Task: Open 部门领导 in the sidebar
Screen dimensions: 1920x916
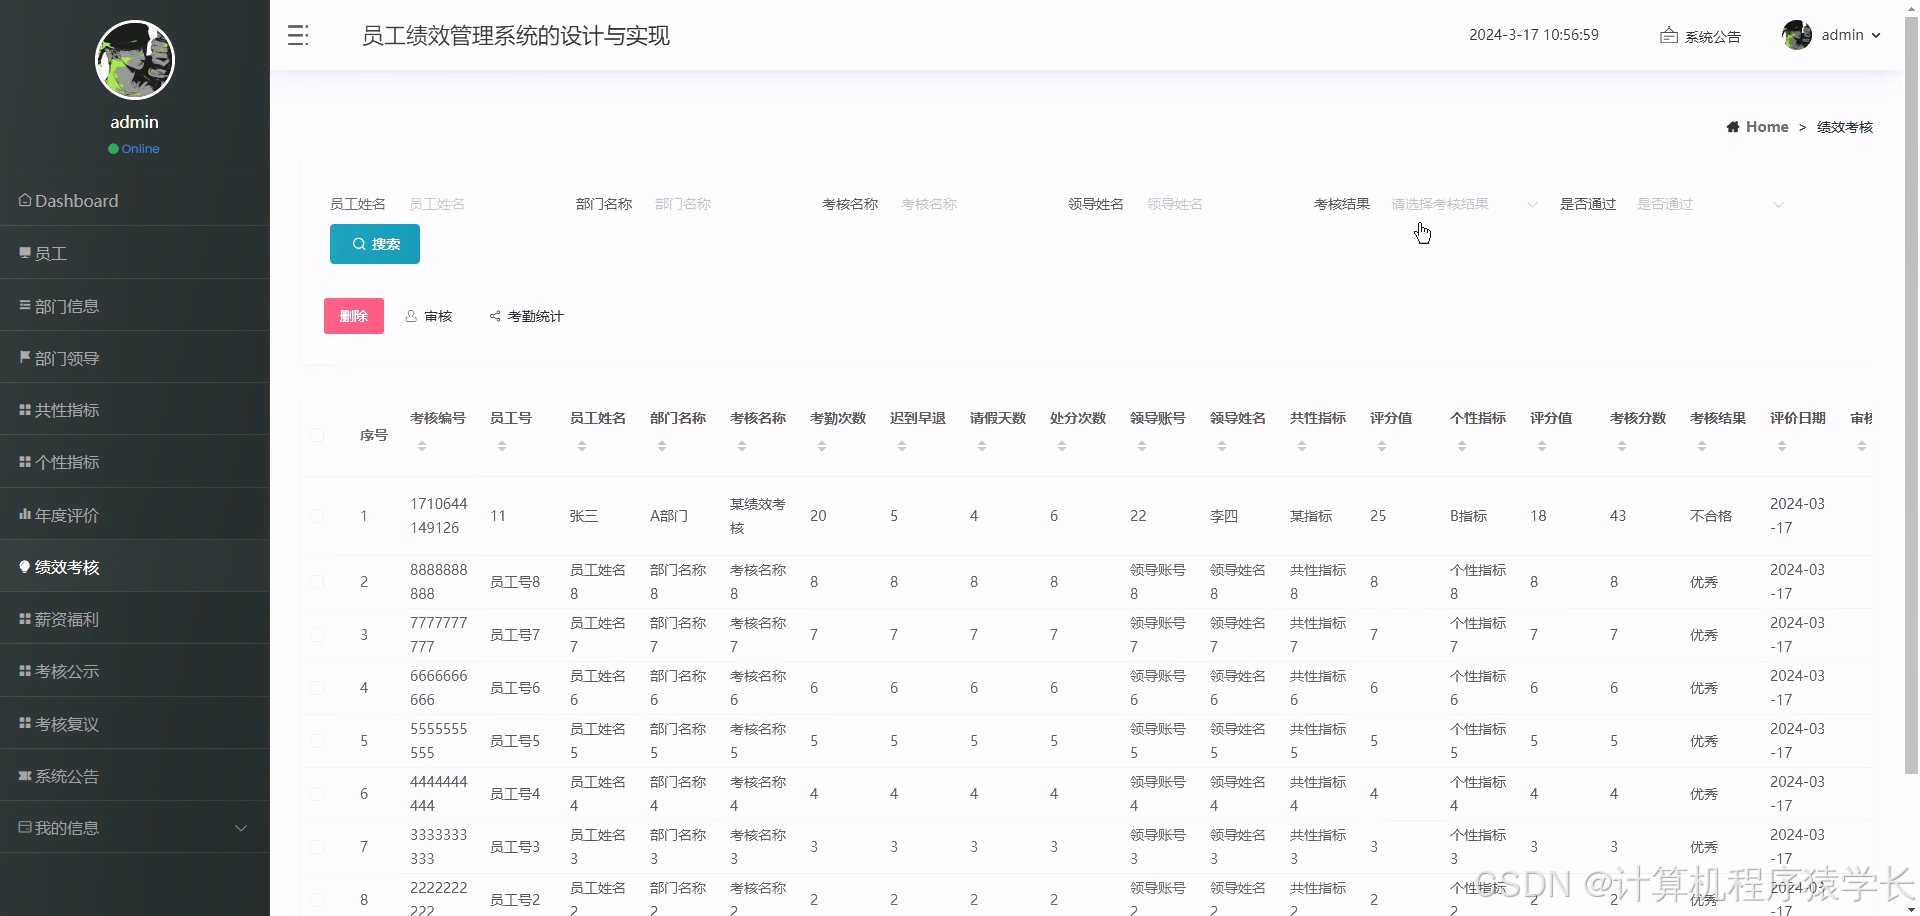Action: coord(135,357)
